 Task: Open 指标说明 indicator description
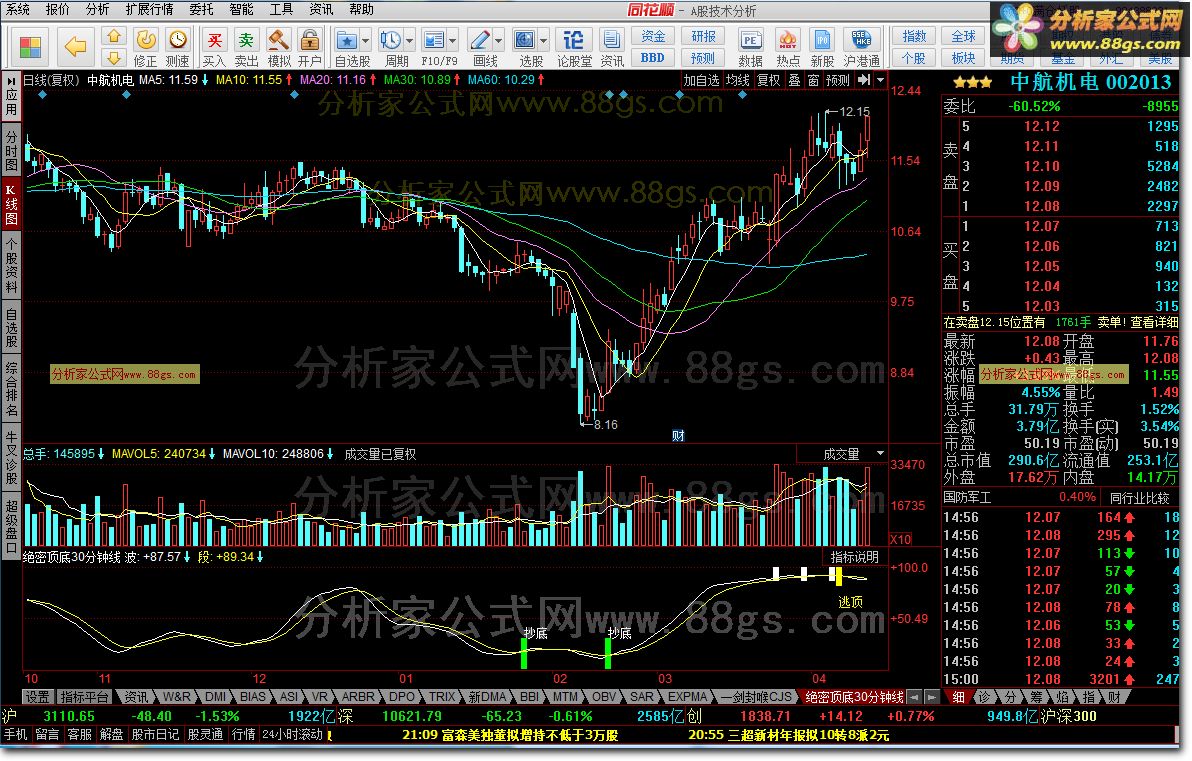pyautogui.click(x=854, y=556)
